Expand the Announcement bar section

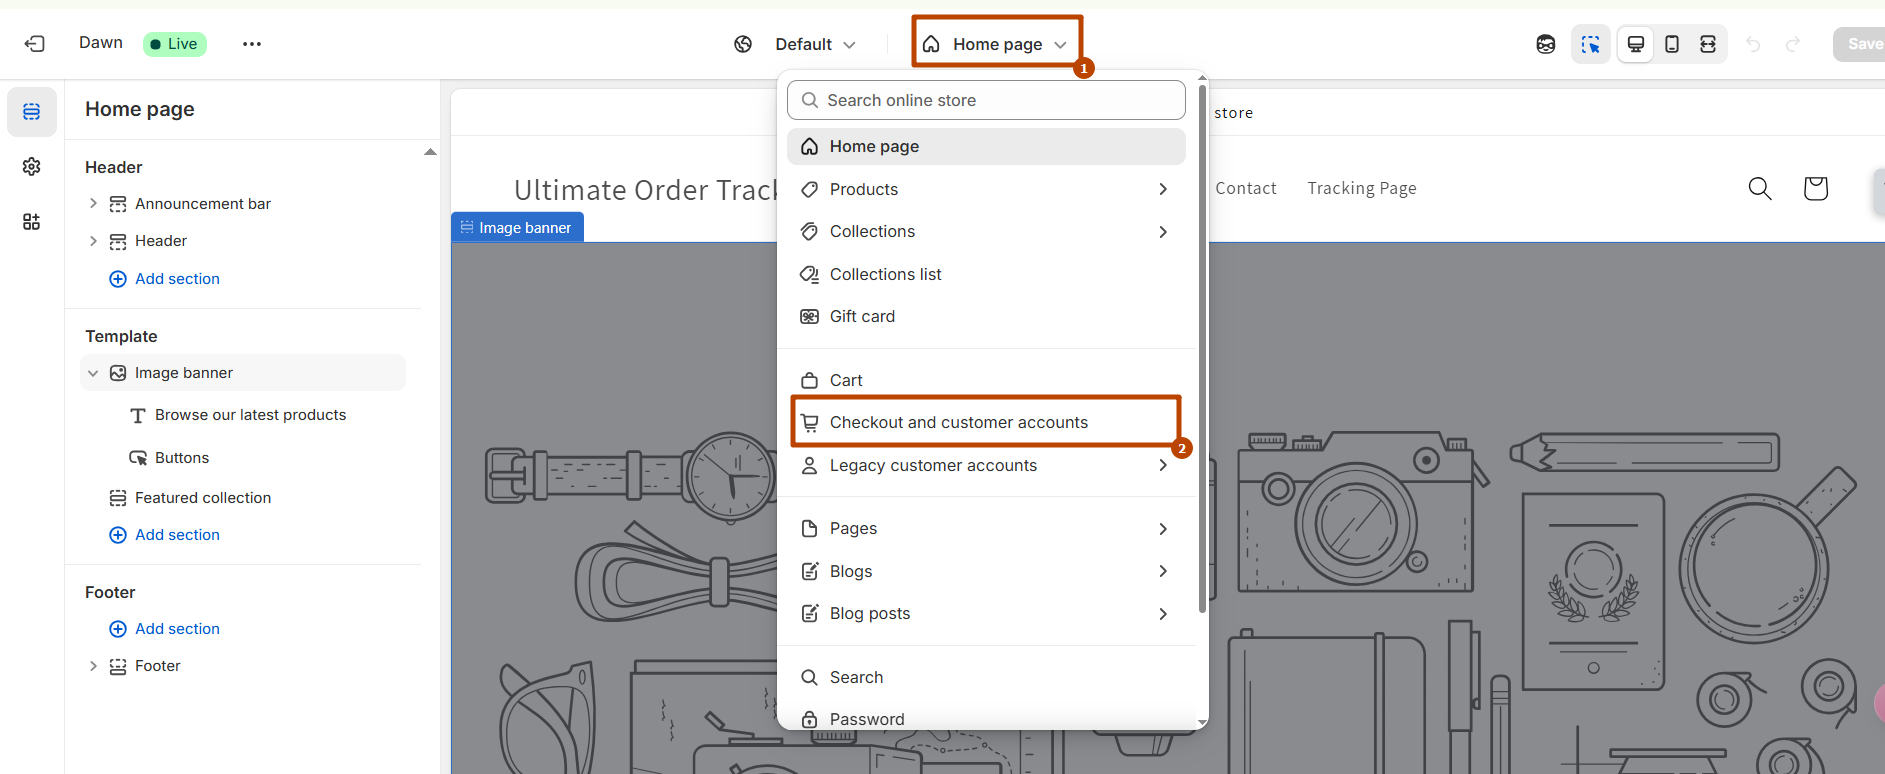(x=93, y=203)
